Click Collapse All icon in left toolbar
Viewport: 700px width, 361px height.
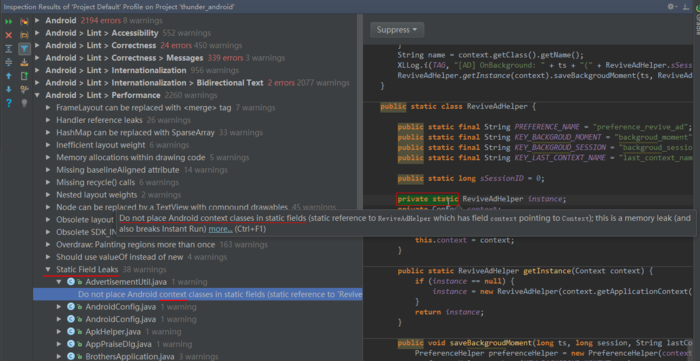8,62
